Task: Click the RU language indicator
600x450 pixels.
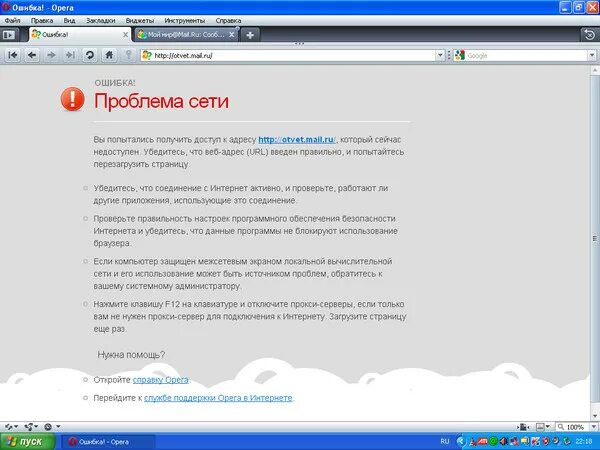Action: click(x=445, y=442)
